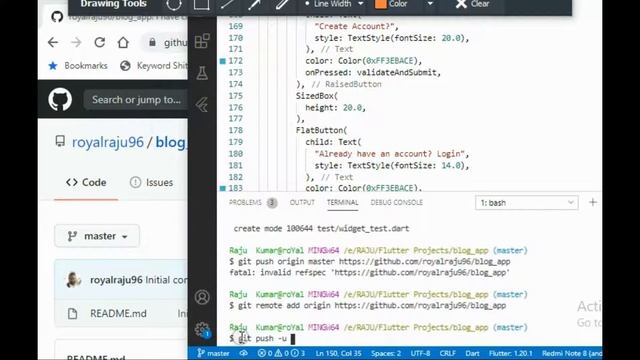This screenshot has width=640, height=360.
Task: Switch to the Output panel tab
Action: pyautogui.click(x=302, y=202)
